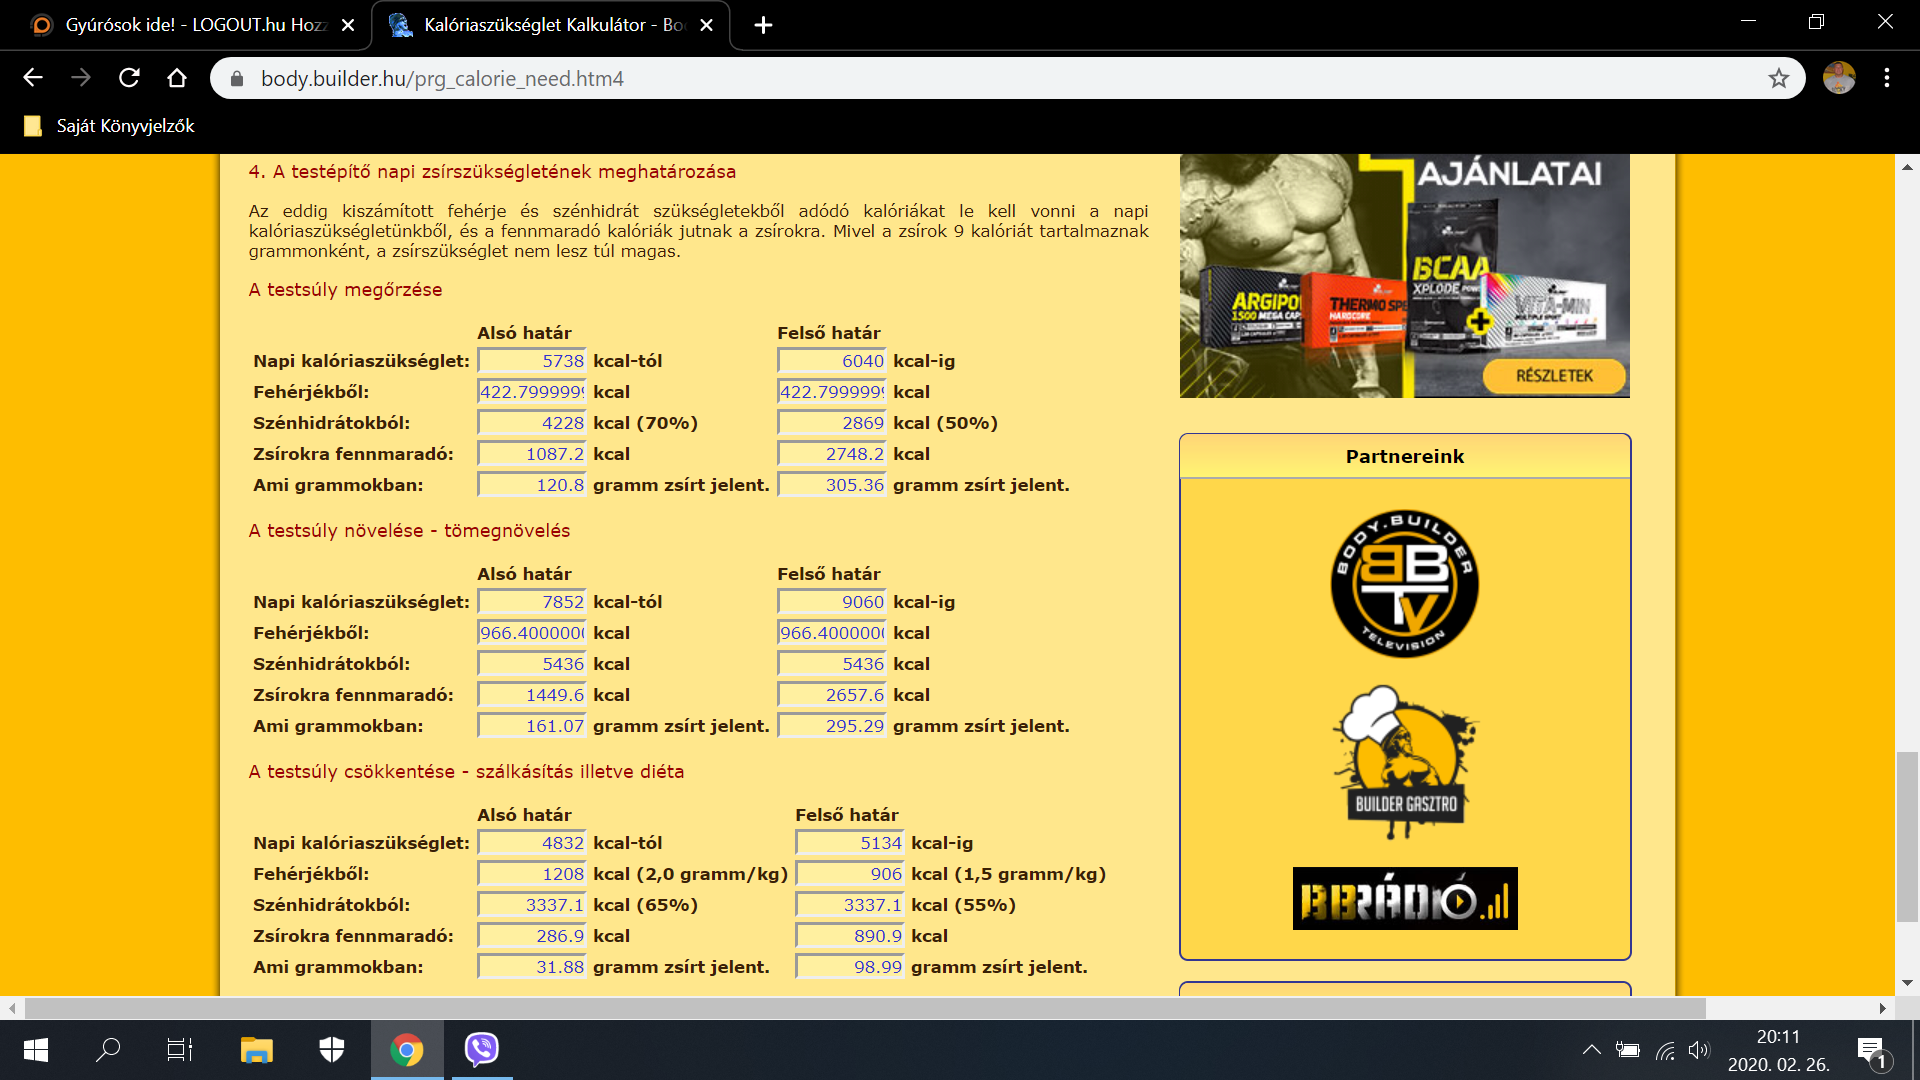Go to the browser home page
The height and width of the screenshot is (1080, 1920).
coord(177,78)
